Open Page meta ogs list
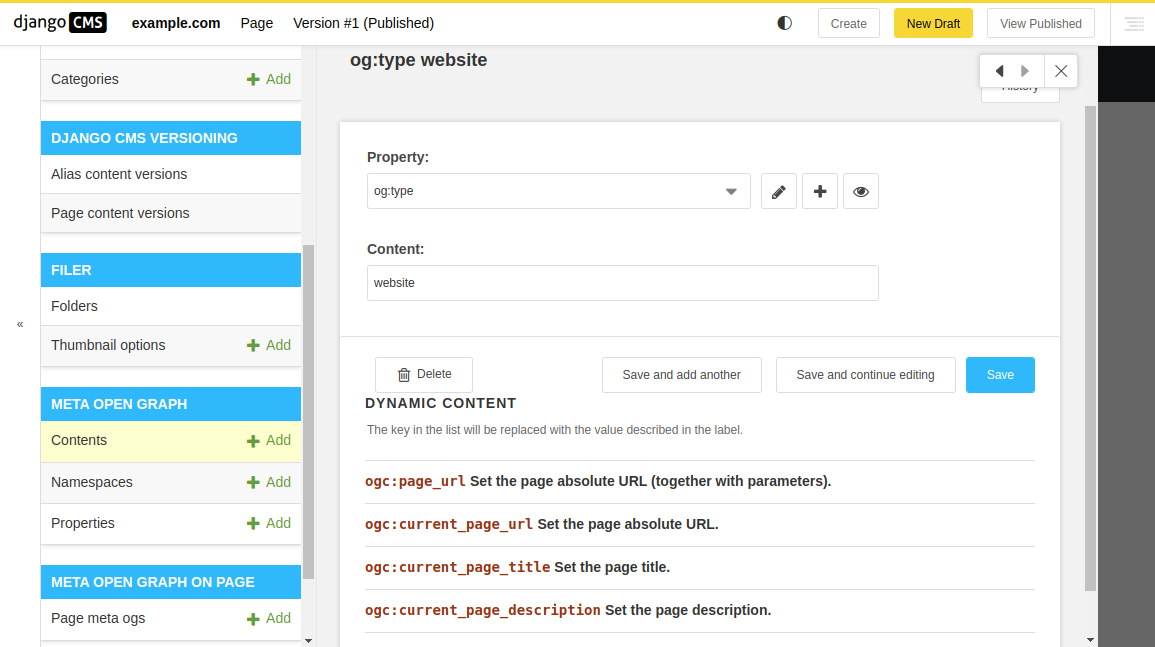The image size is (1155, 647). [x=98, y=618]
